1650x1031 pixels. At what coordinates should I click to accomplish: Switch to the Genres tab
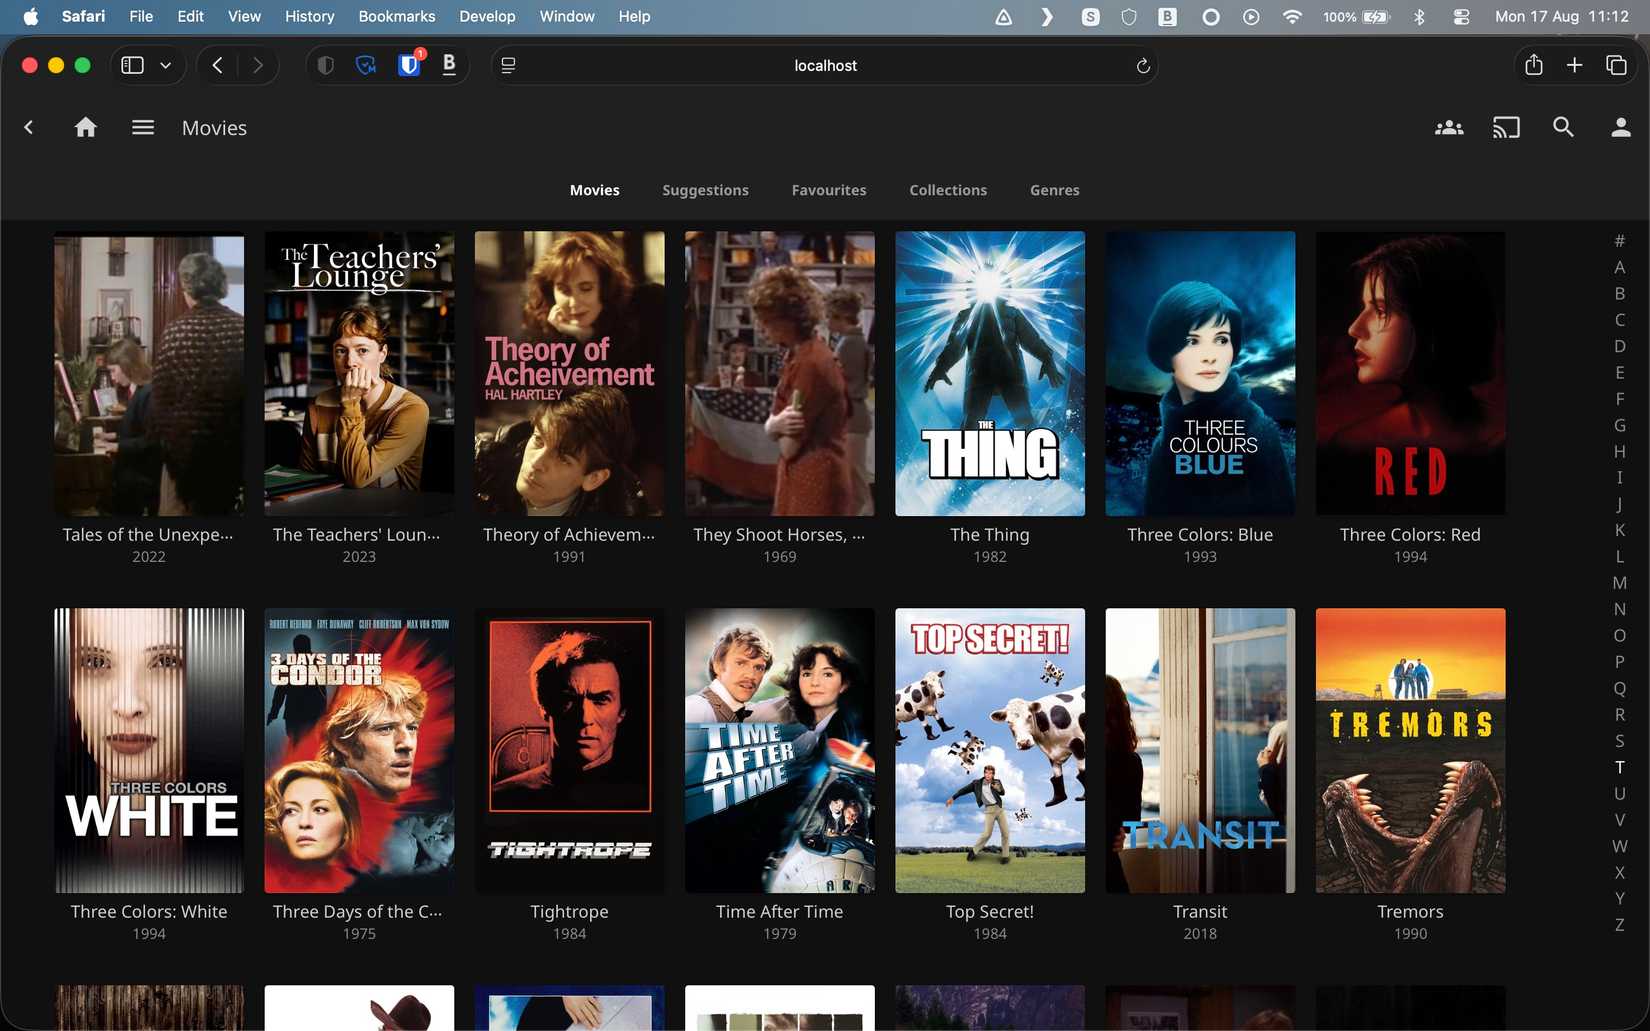tap(1055, 190)
